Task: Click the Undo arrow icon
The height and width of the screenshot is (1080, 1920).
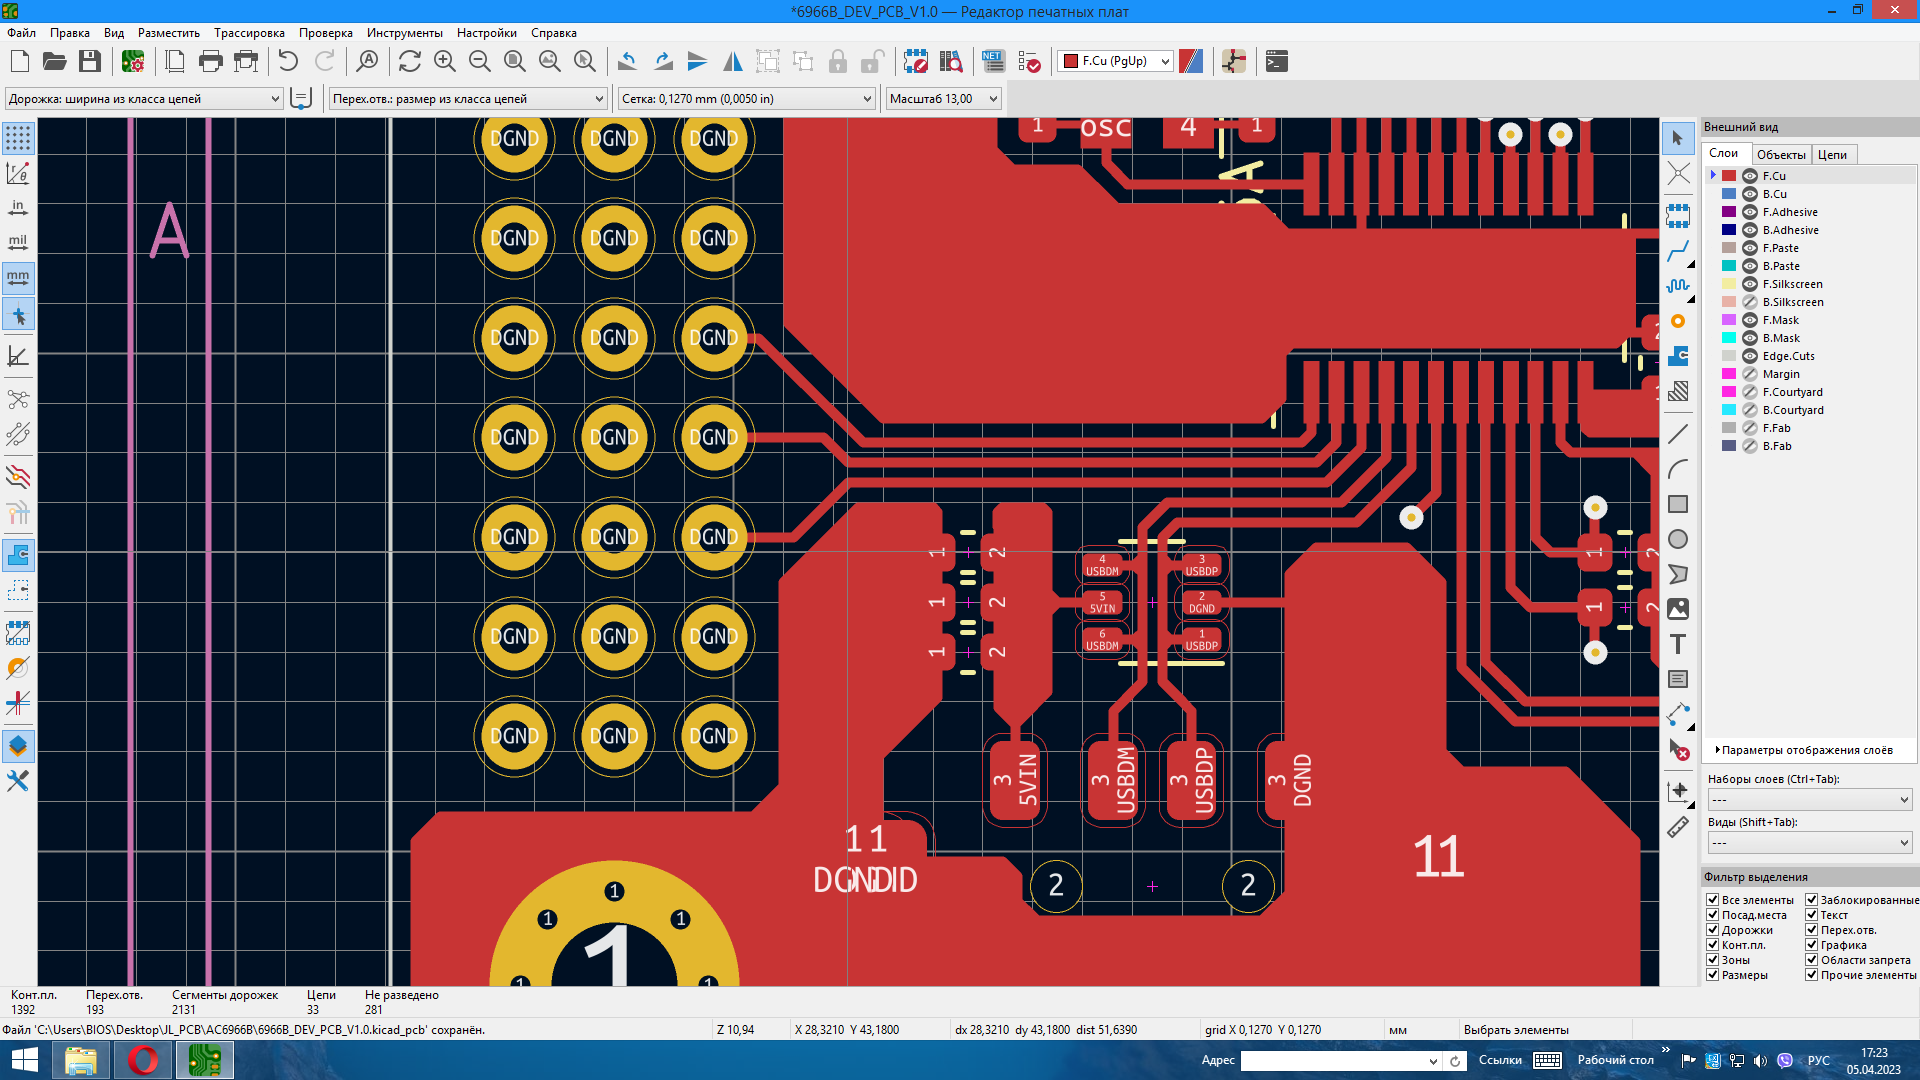Action: pos(288,62)
